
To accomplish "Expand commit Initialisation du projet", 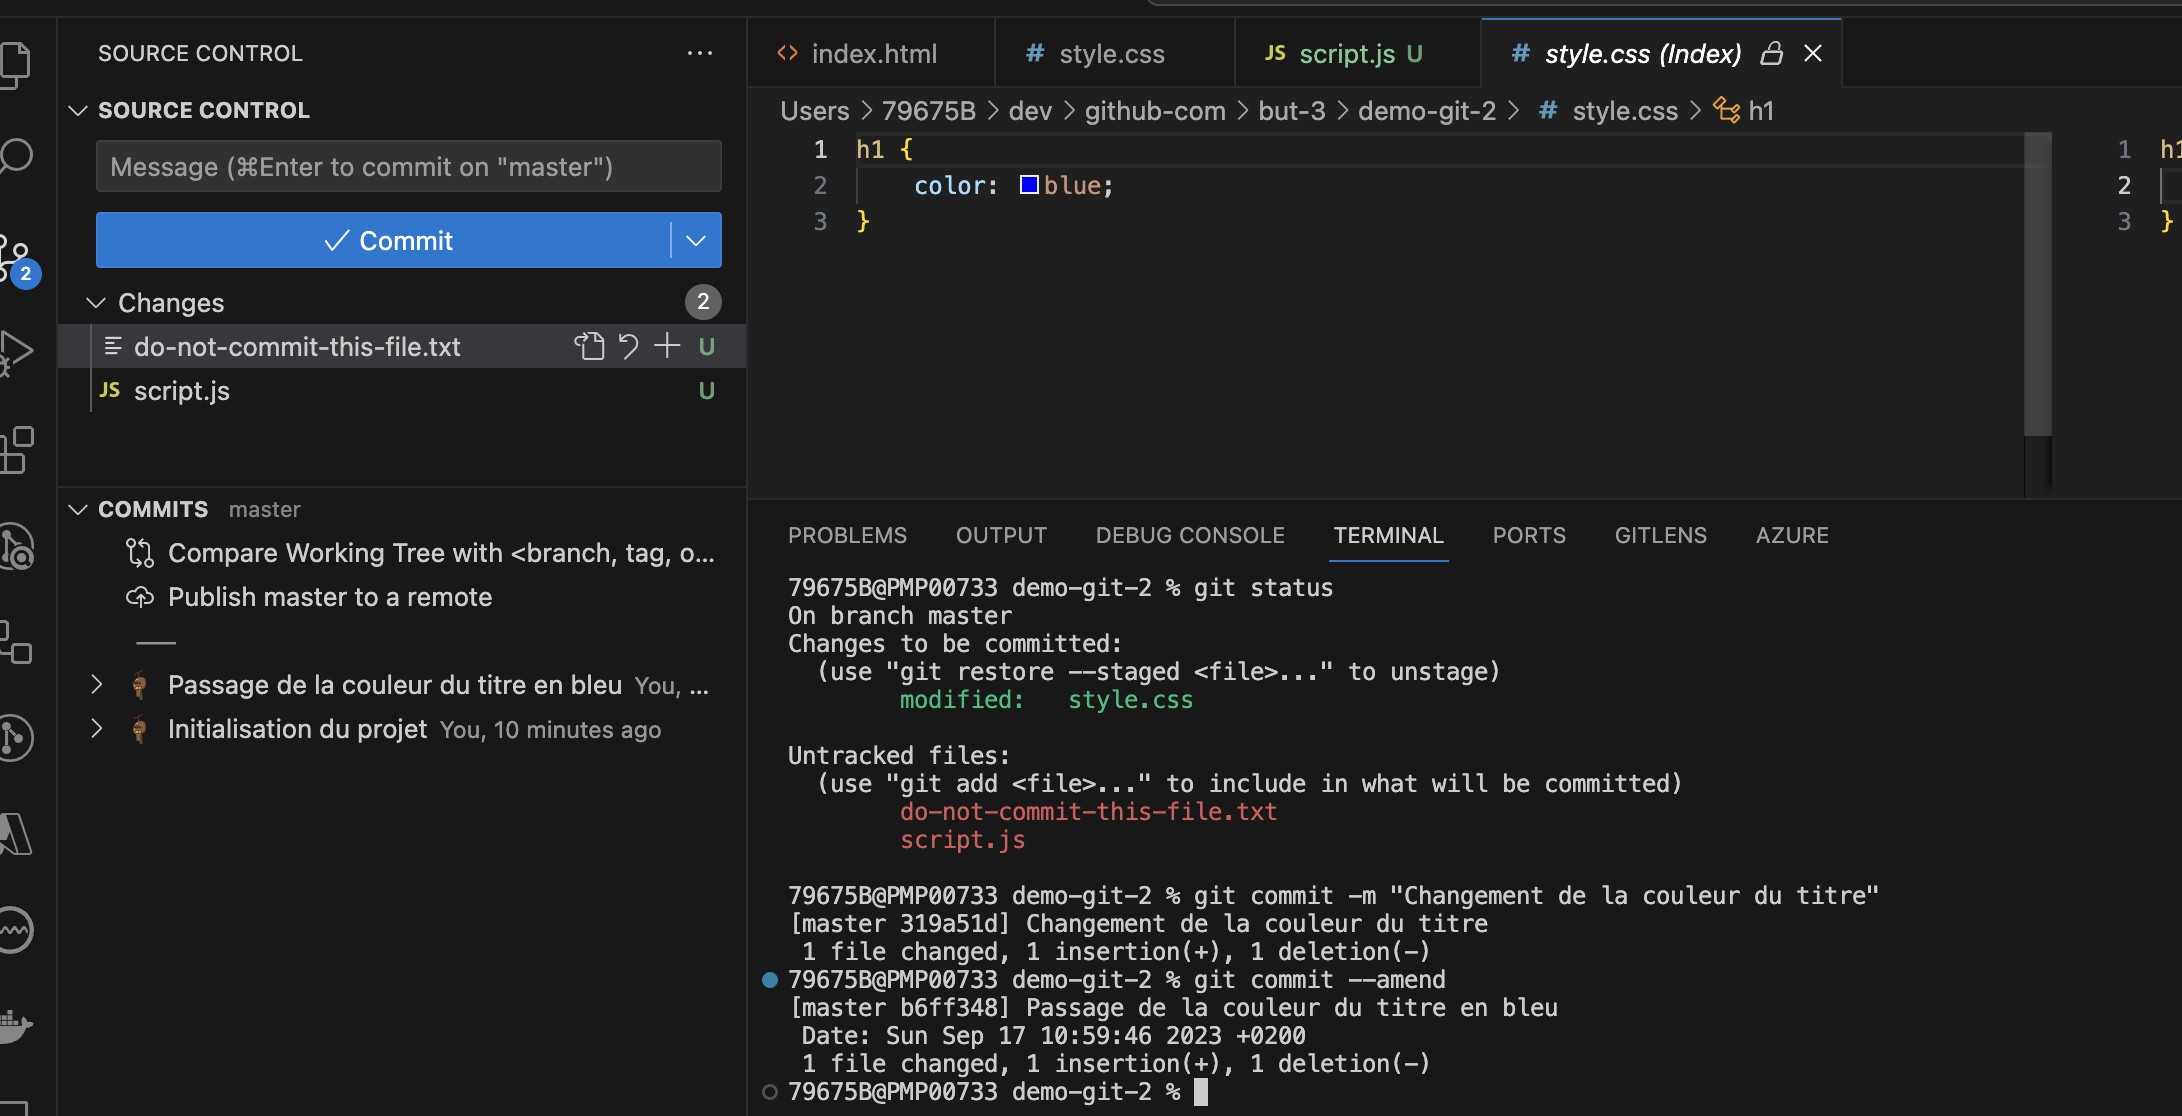I will (x=96, y=729).
